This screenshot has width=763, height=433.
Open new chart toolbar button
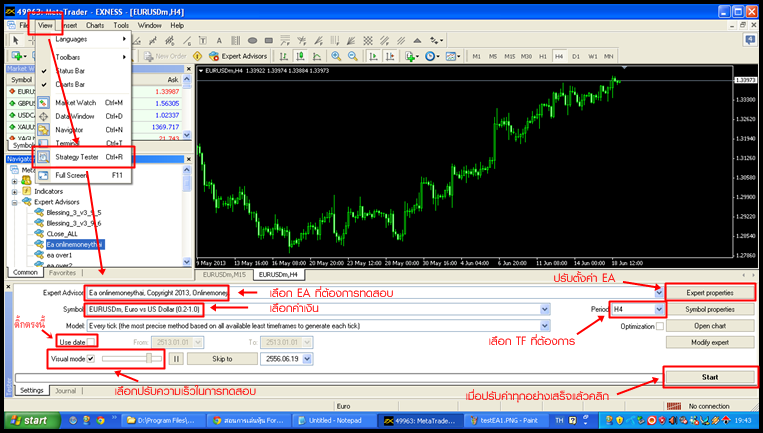tap(18, 56)
